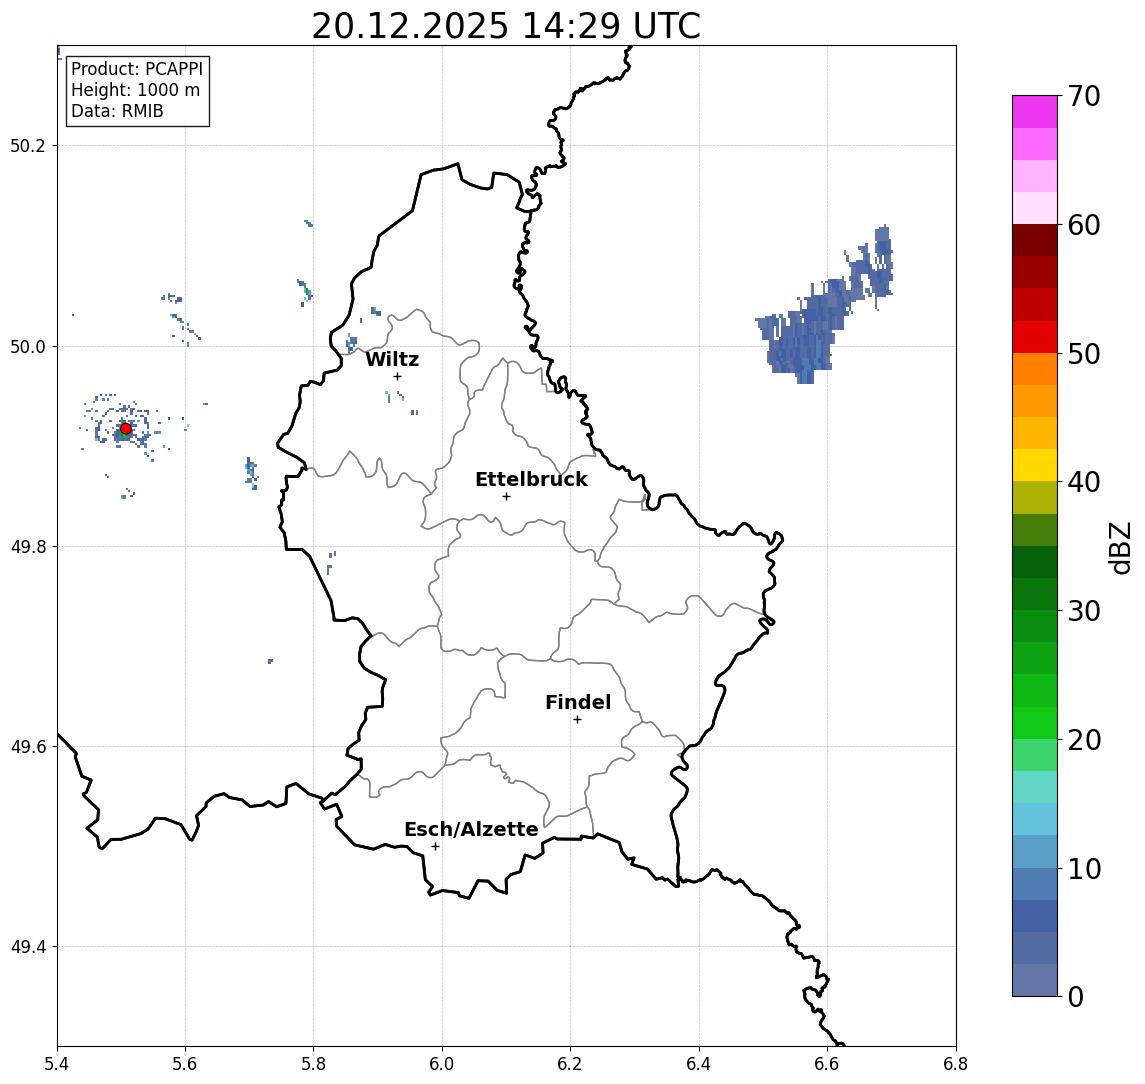Click the orange colorbar swatch below 50

click(x=1035, y=370)
